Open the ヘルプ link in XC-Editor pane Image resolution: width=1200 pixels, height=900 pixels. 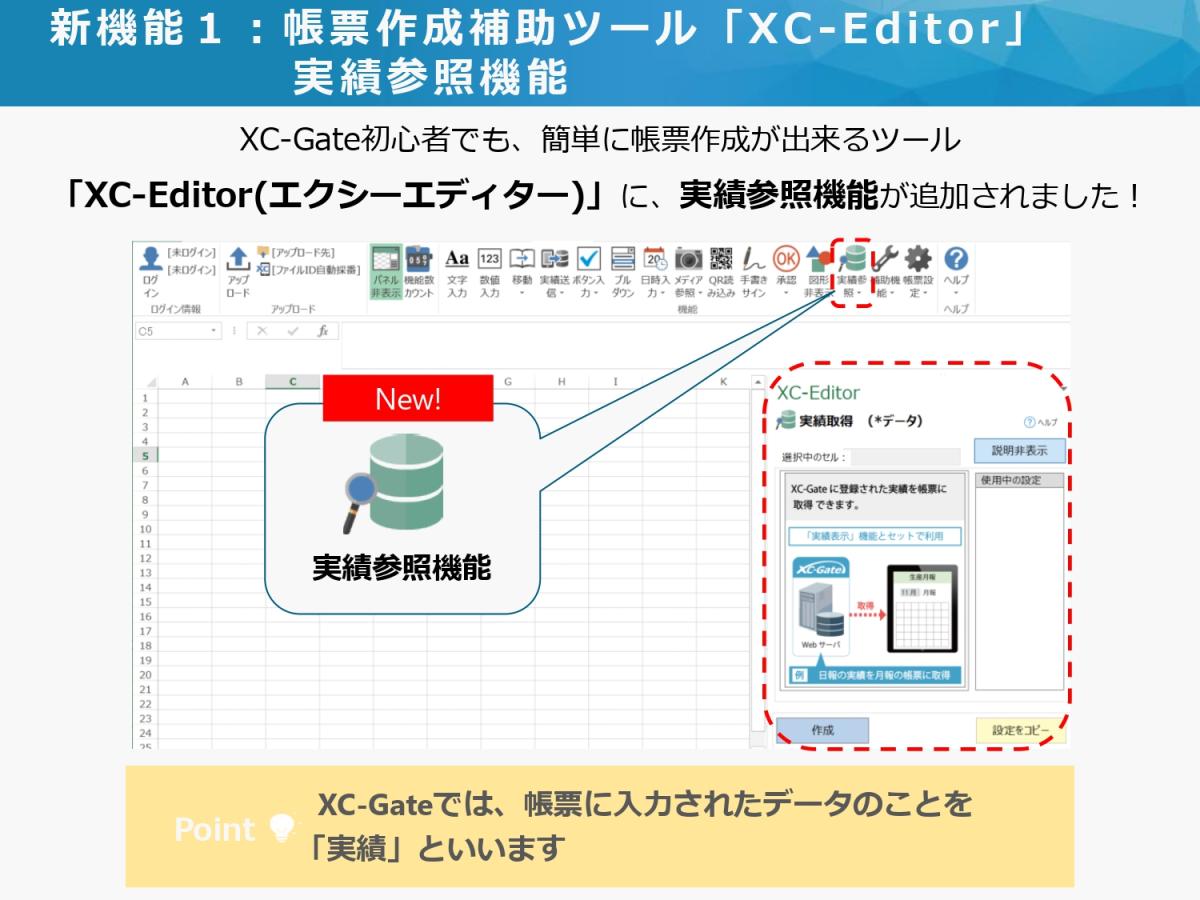1041,423
